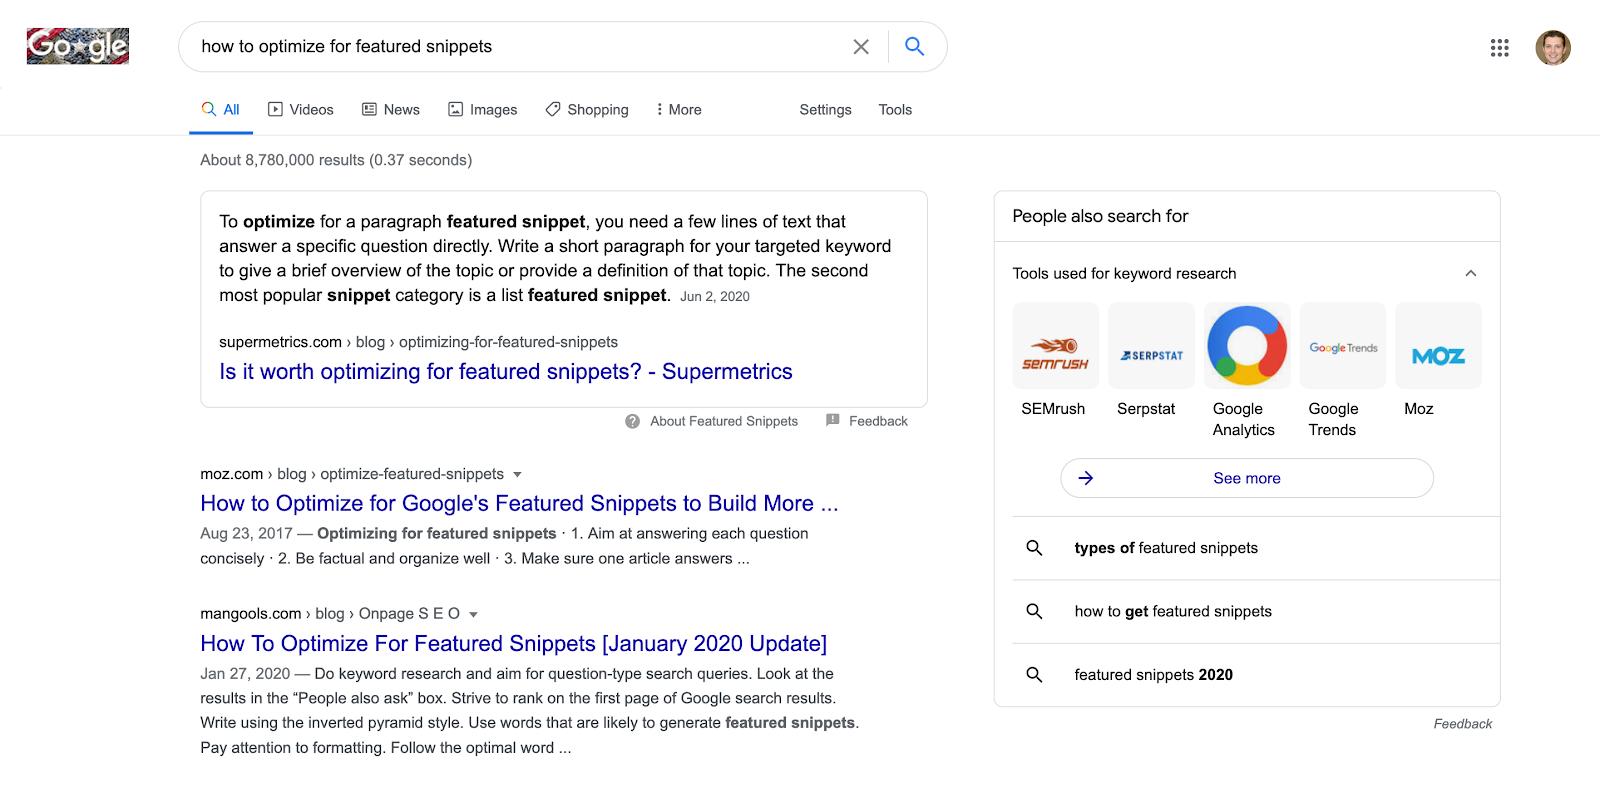The width and height of the screenshot is (1600, 788).
Task: Switch to the Images tab
Action: tap(483, 110)
